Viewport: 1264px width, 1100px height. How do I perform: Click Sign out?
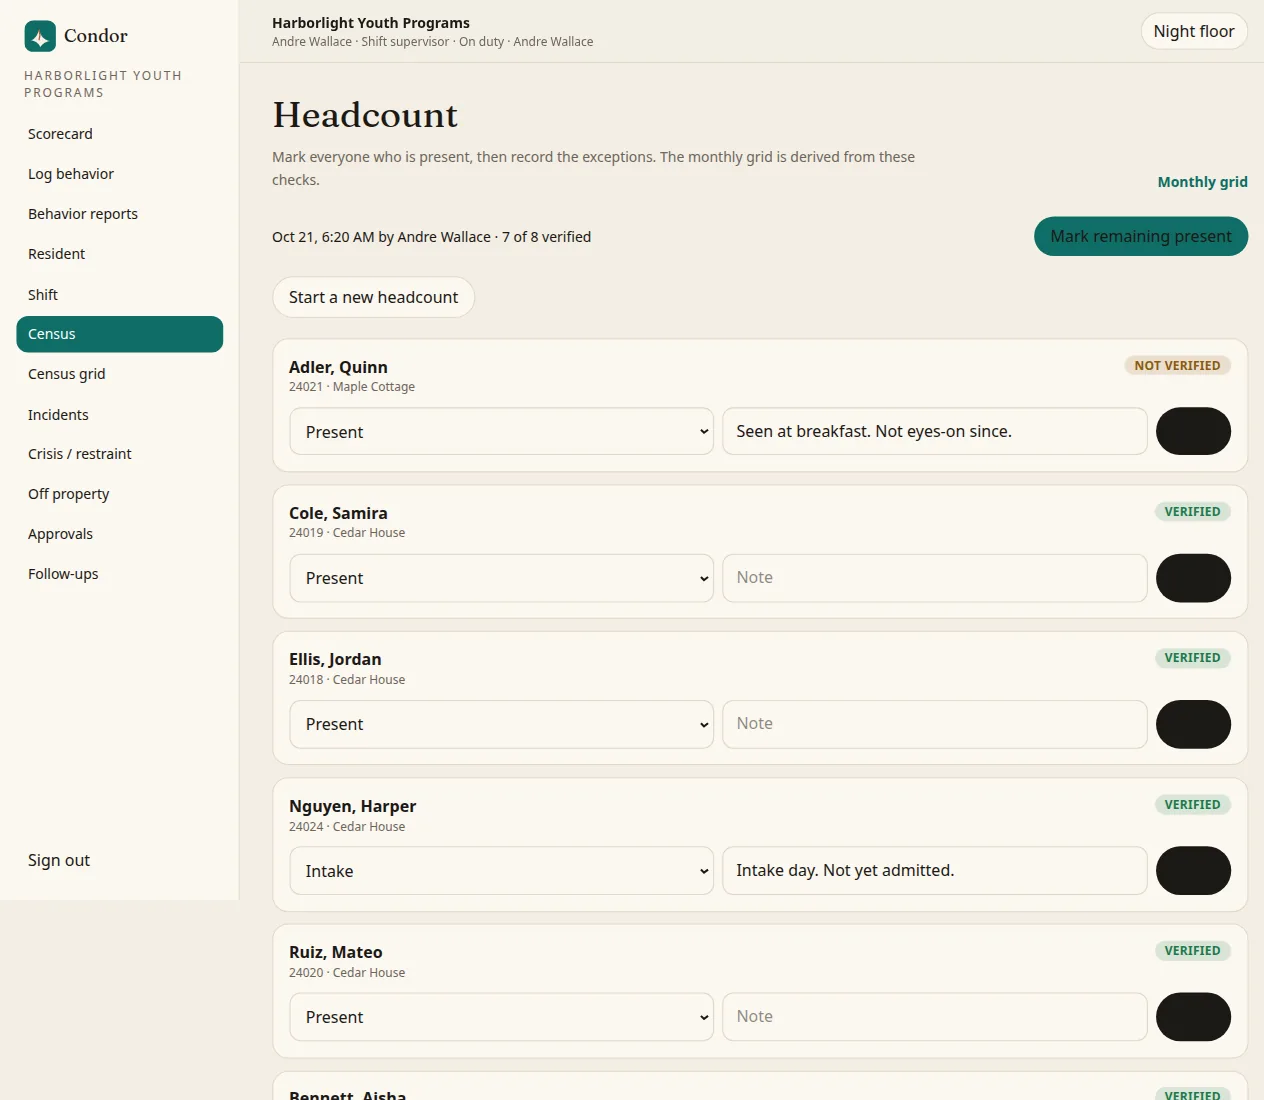click(x=59, y=860)
